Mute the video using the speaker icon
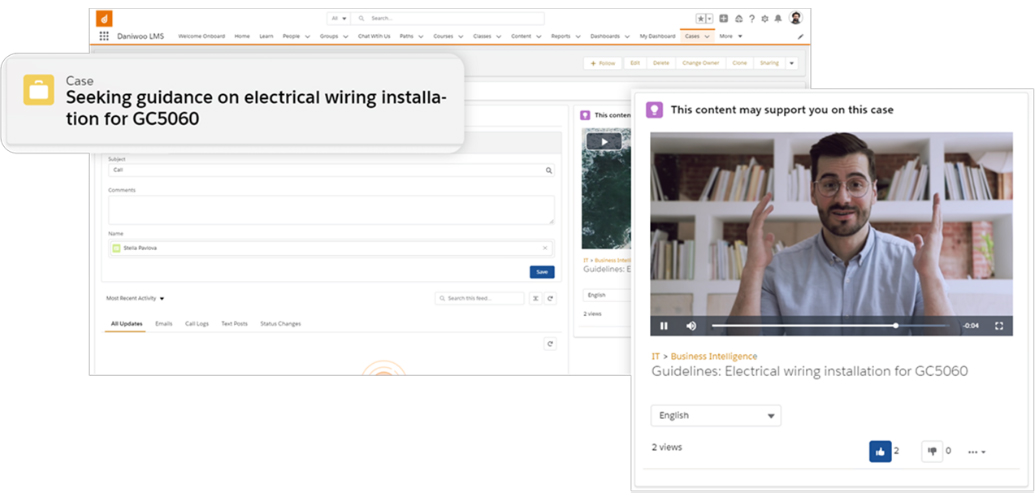 [x=691, y=326]
